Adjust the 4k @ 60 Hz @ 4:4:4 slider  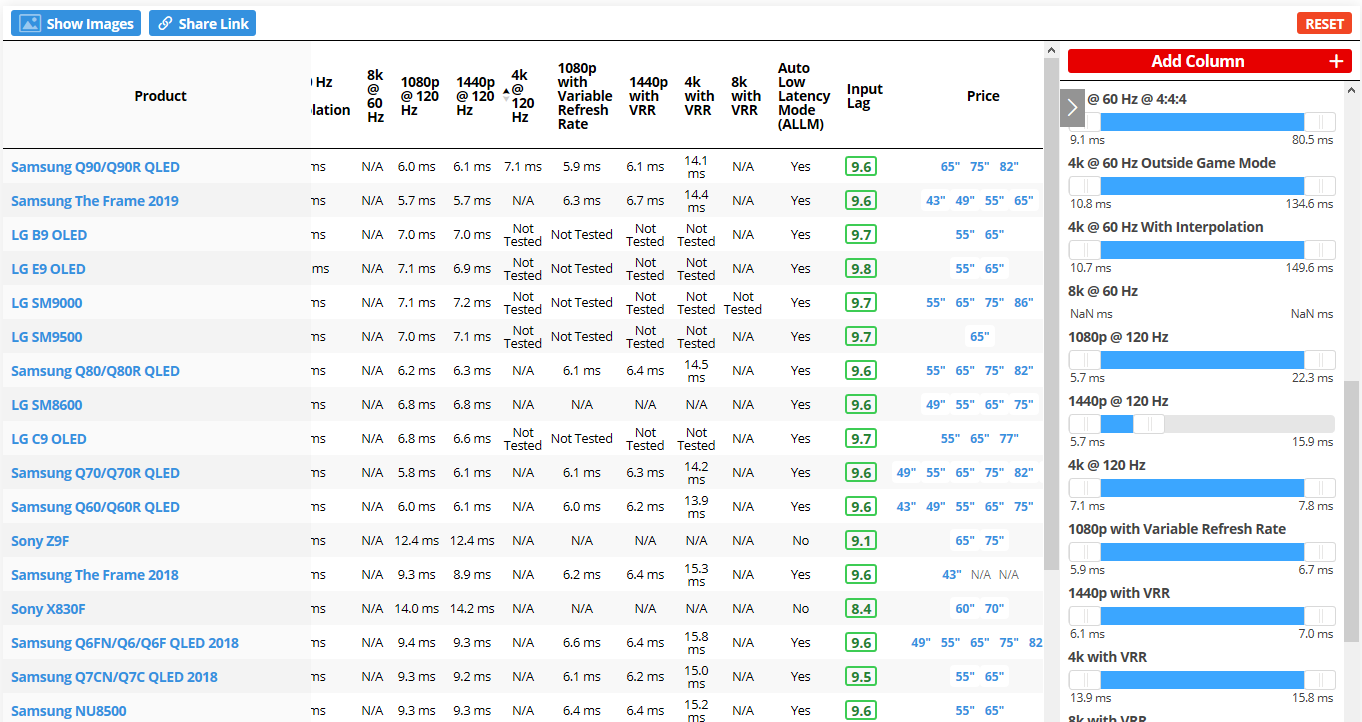click(1201, 122)
